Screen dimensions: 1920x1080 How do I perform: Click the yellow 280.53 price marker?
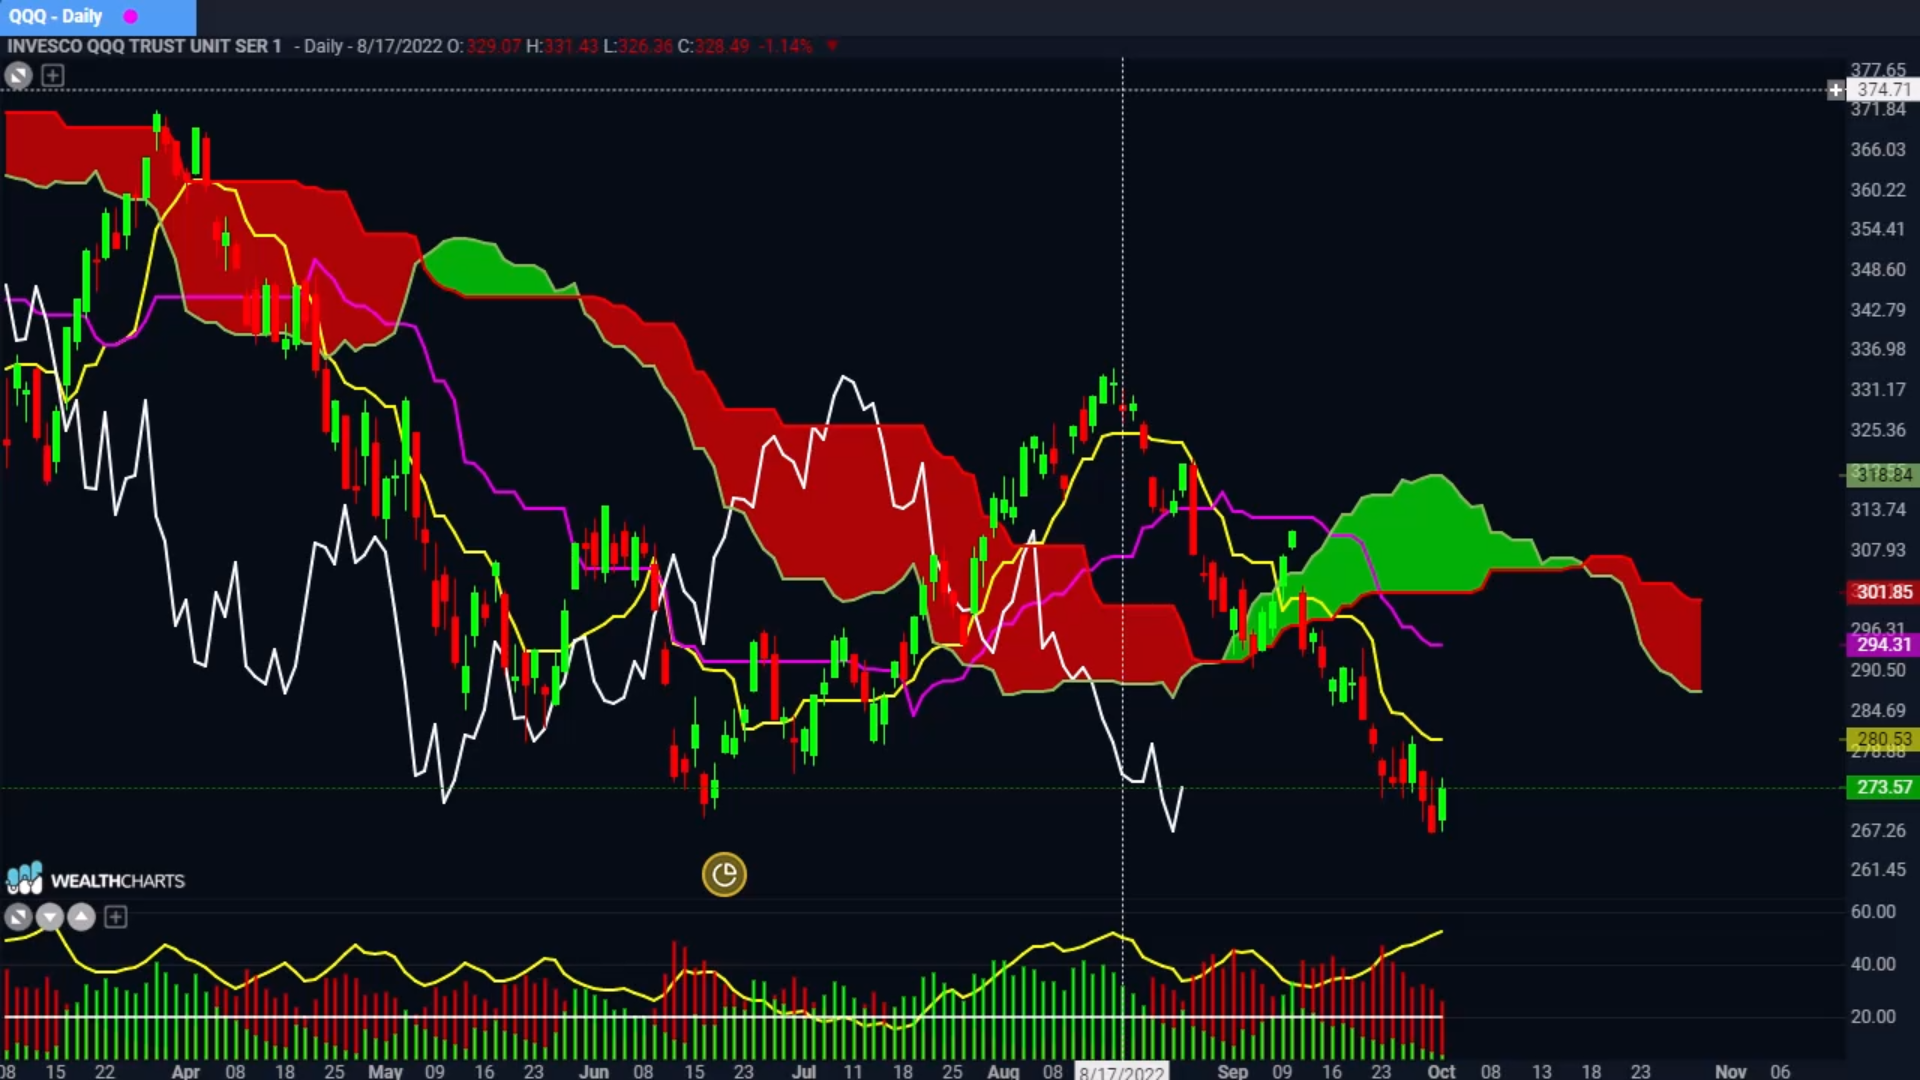point(1882,739)
